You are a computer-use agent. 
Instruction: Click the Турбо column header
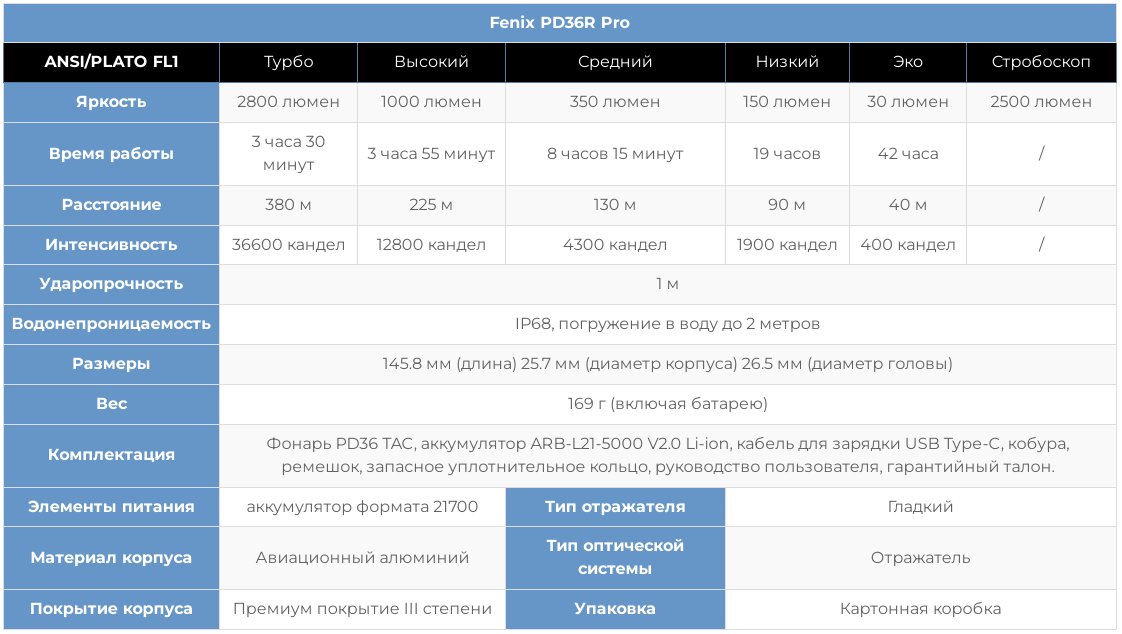pyautogui.click(x=288, y=62)
